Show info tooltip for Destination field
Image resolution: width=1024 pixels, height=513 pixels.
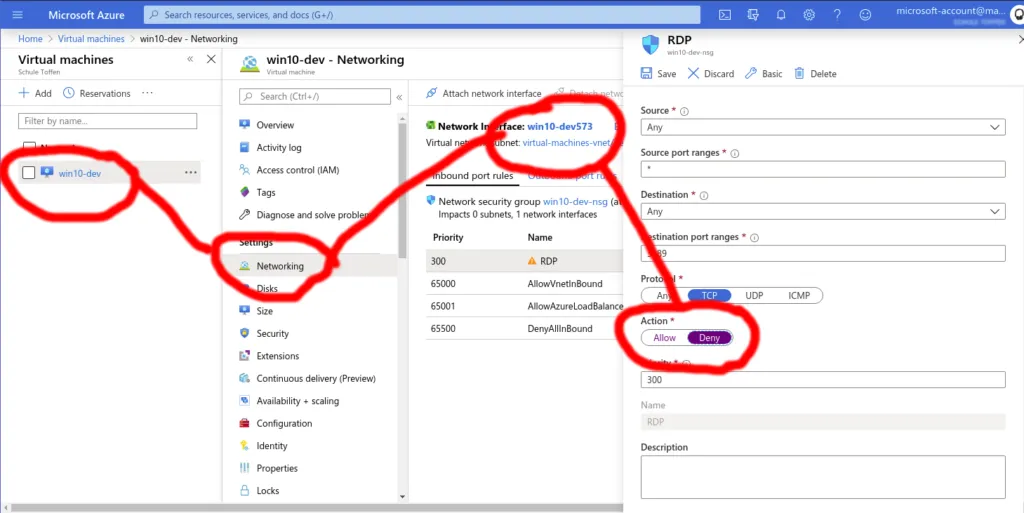click(x=704, y=195)
